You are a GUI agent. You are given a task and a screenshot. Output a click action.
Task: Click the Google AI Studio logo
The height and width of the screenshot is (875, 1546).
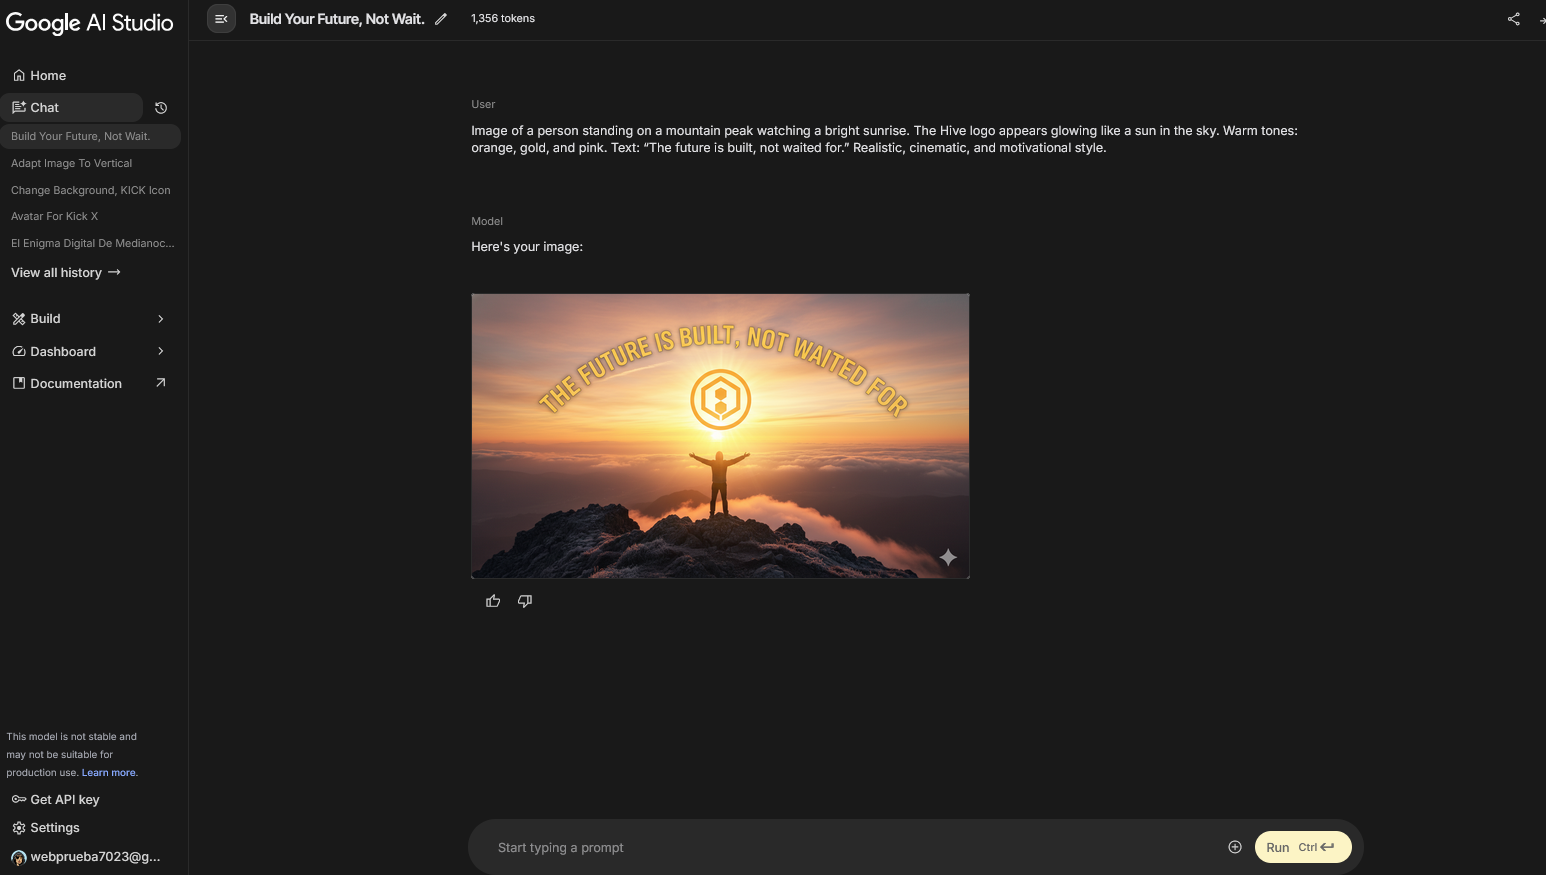point(90,22)
